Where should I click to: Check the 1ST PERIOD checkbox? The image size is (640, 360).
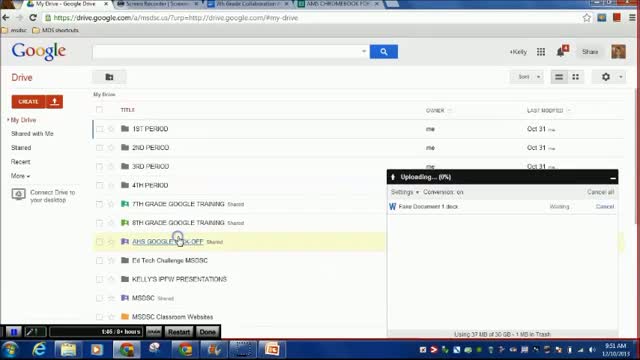[x=100, y=129]
